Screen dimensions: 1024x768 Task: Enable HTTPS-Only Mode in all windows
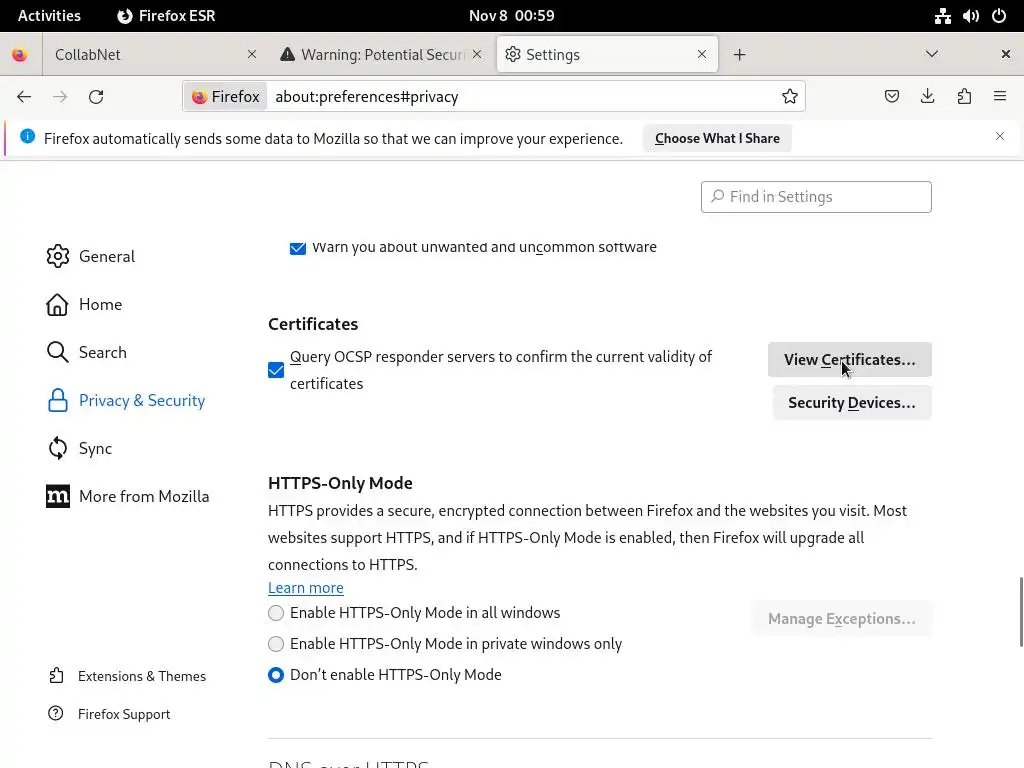point(276,613)
